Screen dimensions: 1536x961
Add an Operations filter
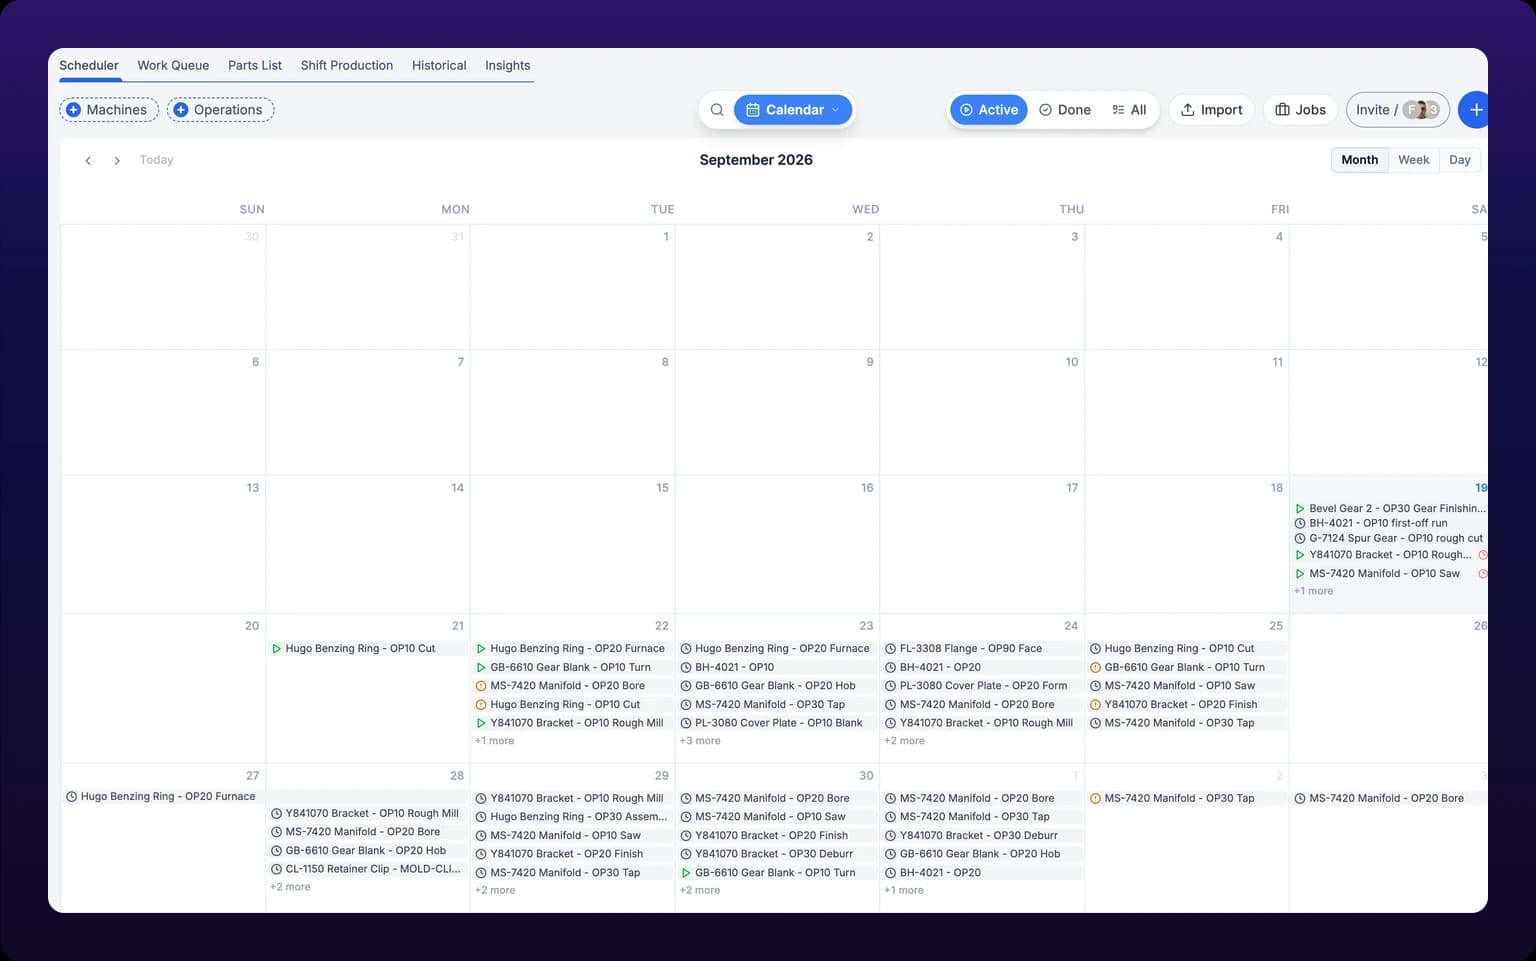pos(220,110)
